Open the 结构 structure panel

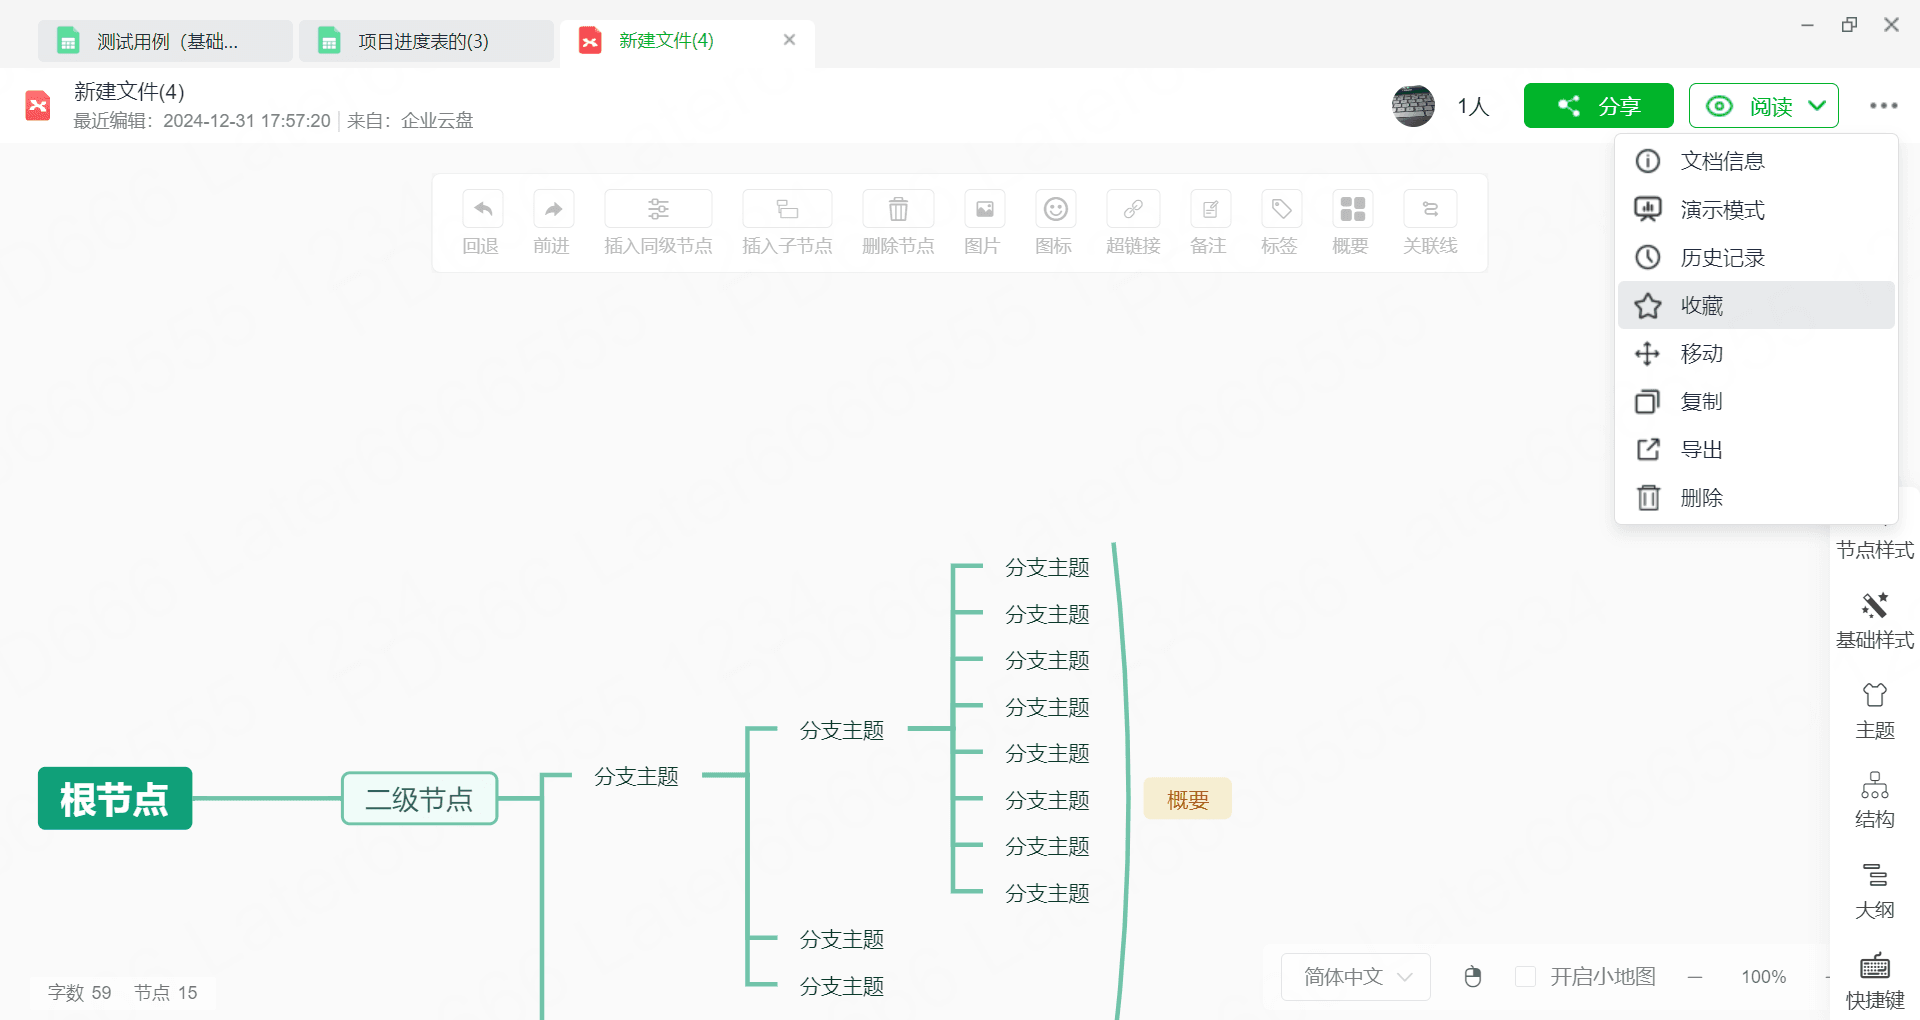[x=1875, y=800]
